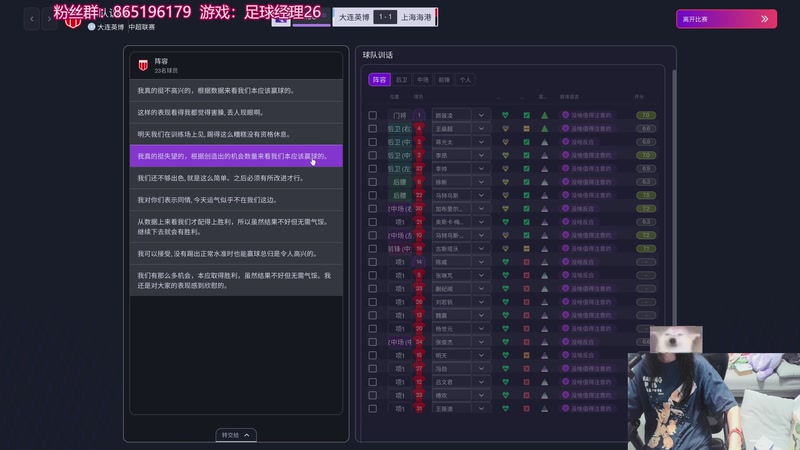
Task: Switch to the 个人 tab
Action: pyautogui.click(x=465, y=80)
